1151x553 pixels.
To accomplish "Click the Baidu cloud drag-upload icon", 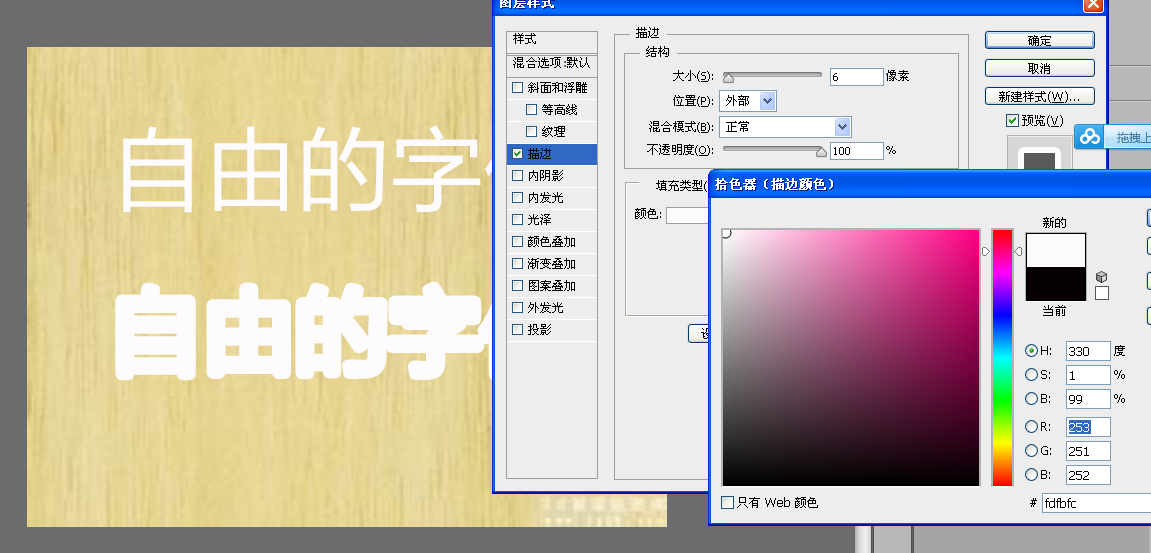I will coord(1090,137).
